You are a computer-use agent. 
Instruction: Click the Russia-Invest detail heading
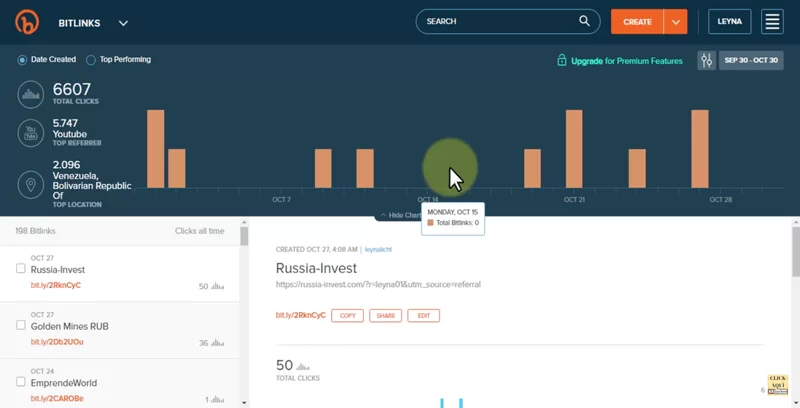pos(316,268)
